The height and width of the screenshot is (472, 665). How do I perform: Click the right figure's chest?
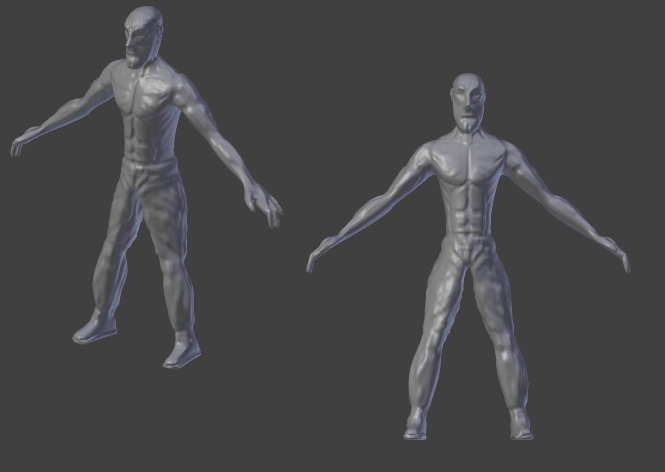[x=468, y=163]
